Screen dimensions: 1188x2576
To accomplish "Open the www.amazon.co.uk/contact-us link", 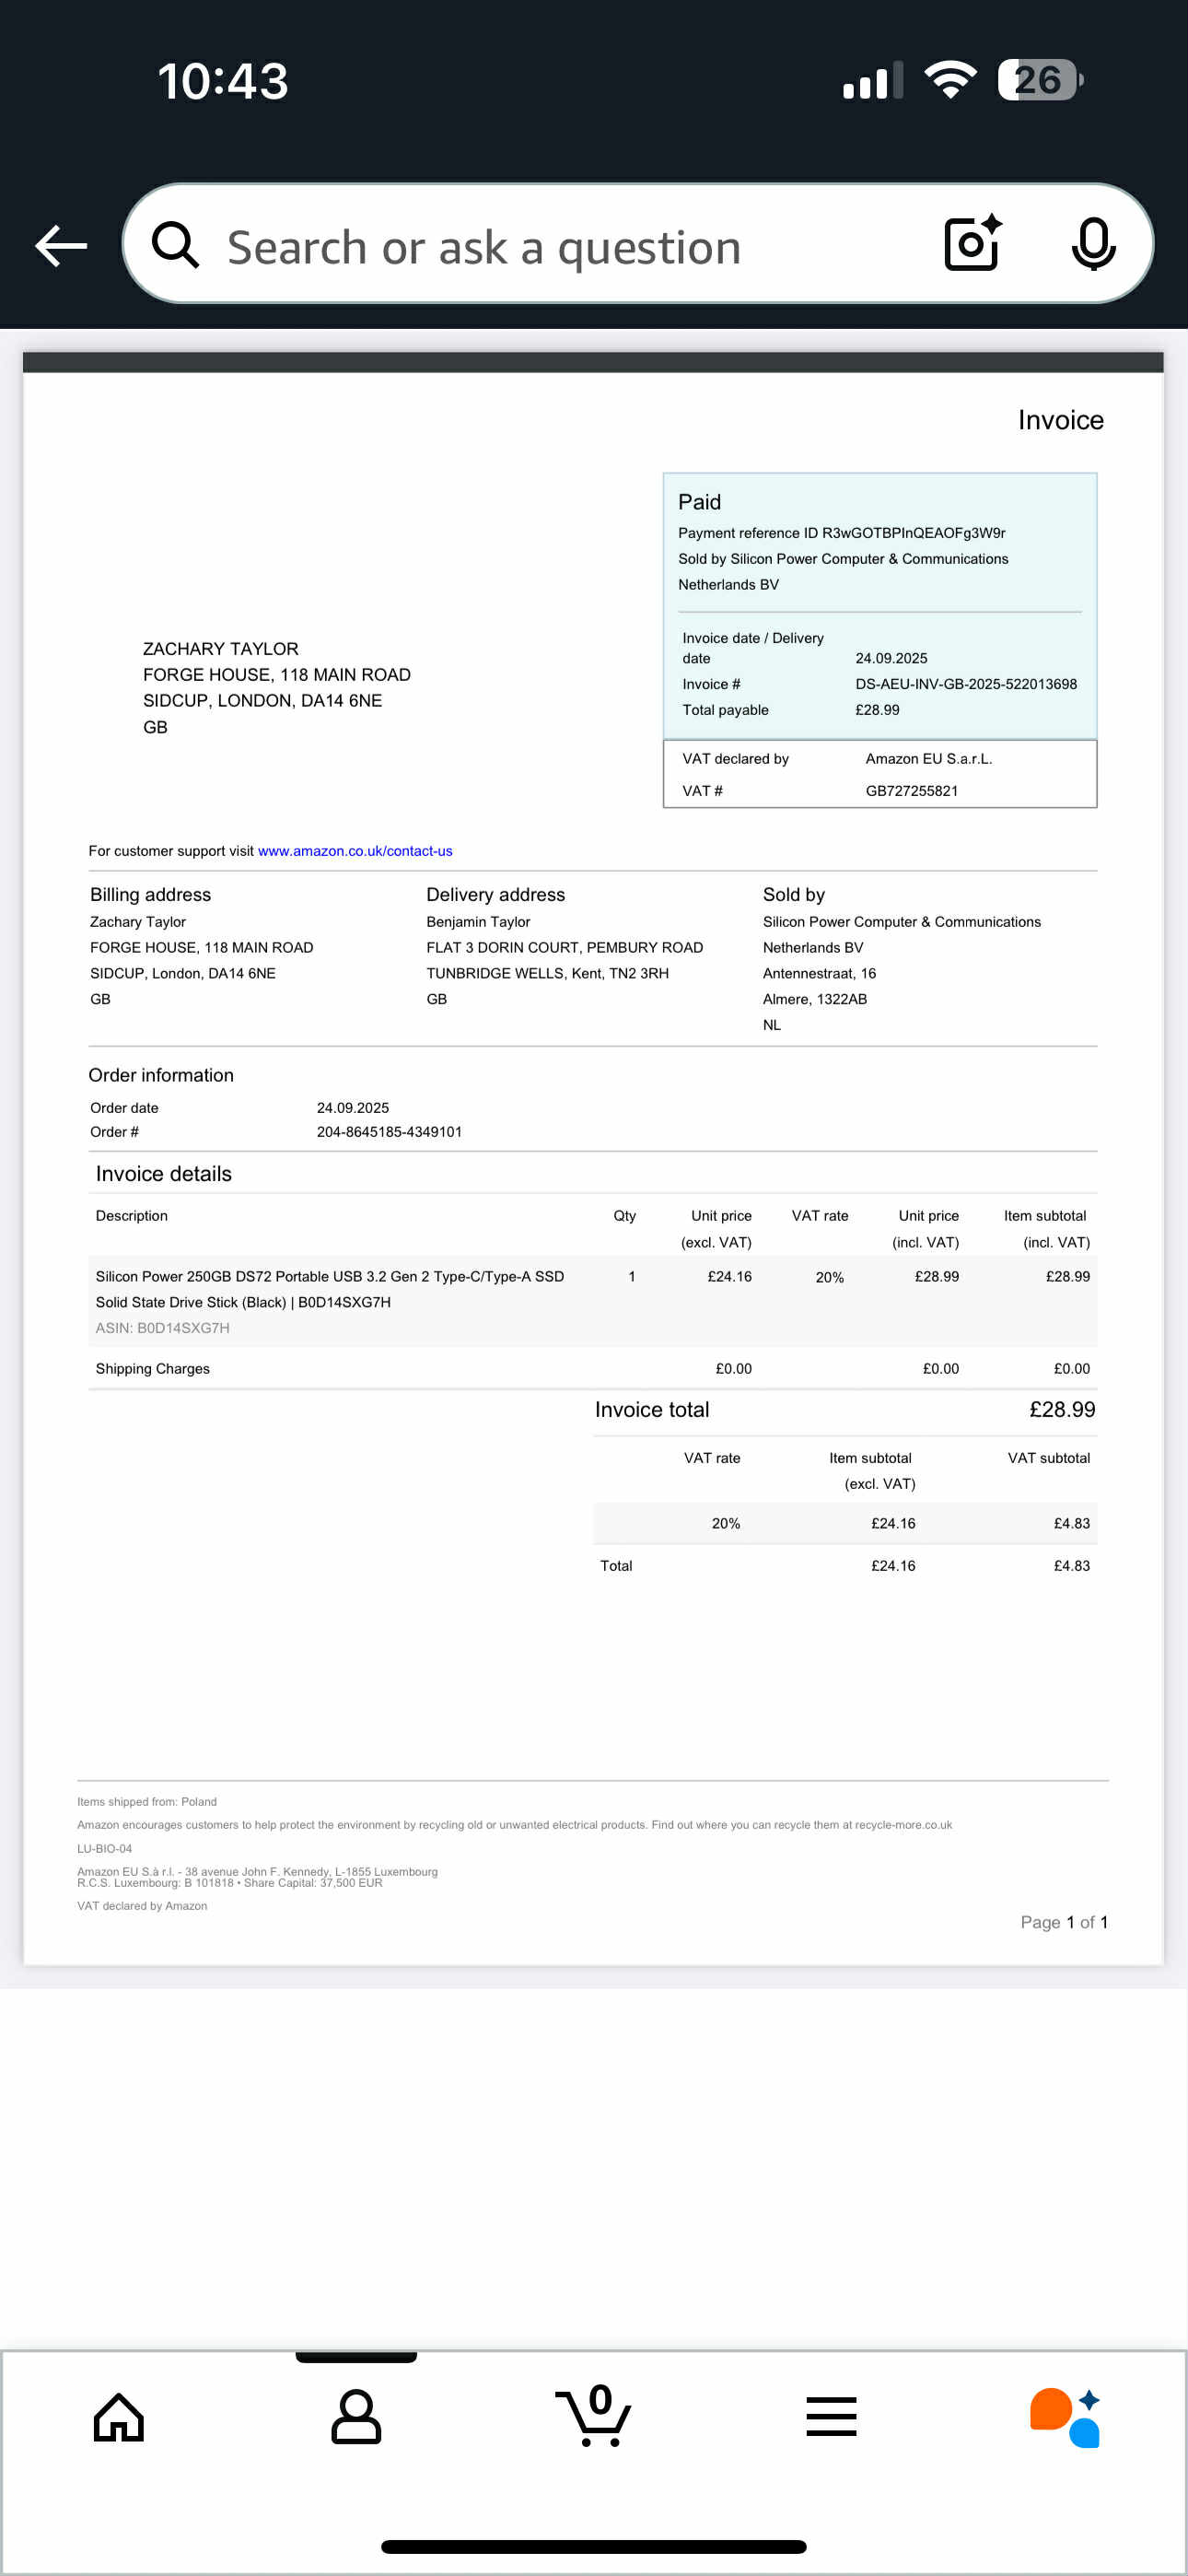I will pyautogui.click(x=355, y=851).
